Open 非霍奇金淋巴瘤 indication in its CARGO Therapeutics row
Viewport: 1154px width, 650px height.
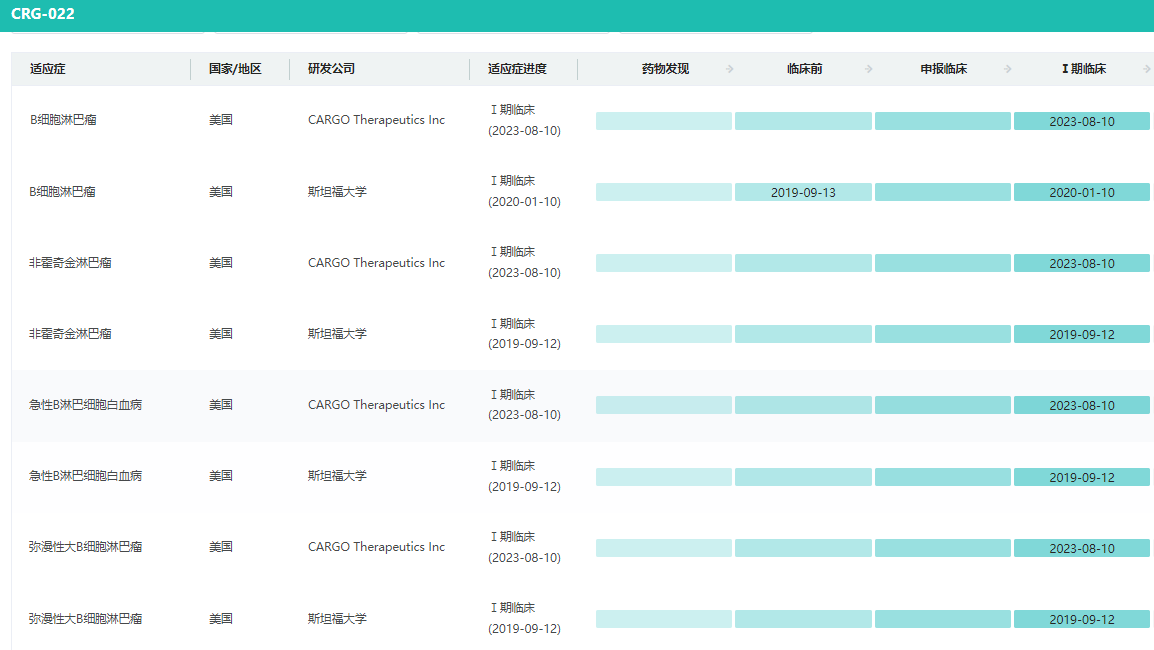pyautogui.click(x=70, y=262)
